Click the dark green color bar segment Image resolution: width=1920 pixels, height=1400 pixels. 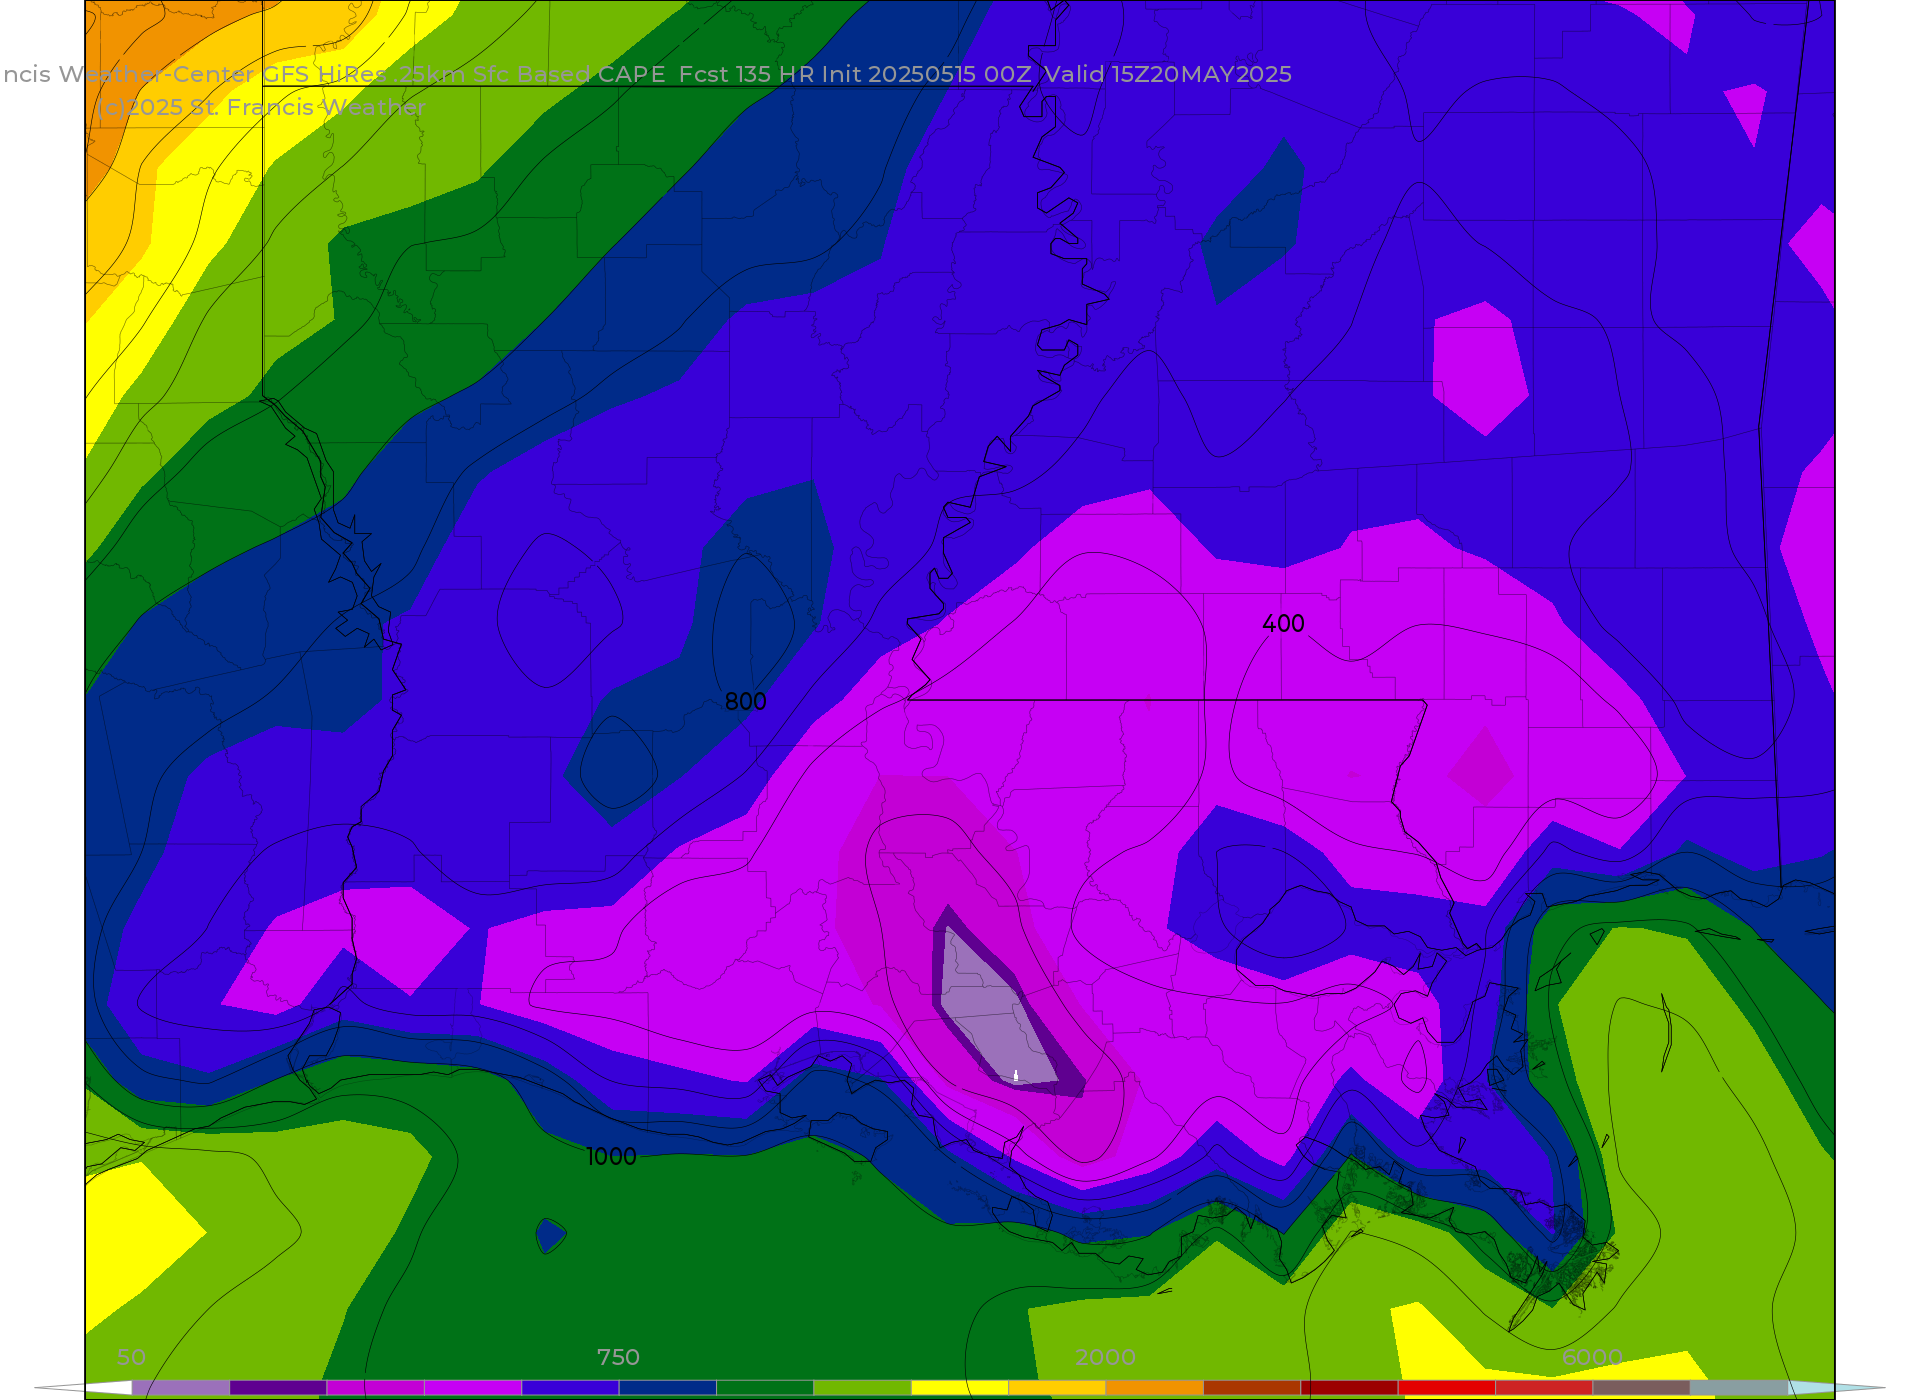pos(765,1388)
